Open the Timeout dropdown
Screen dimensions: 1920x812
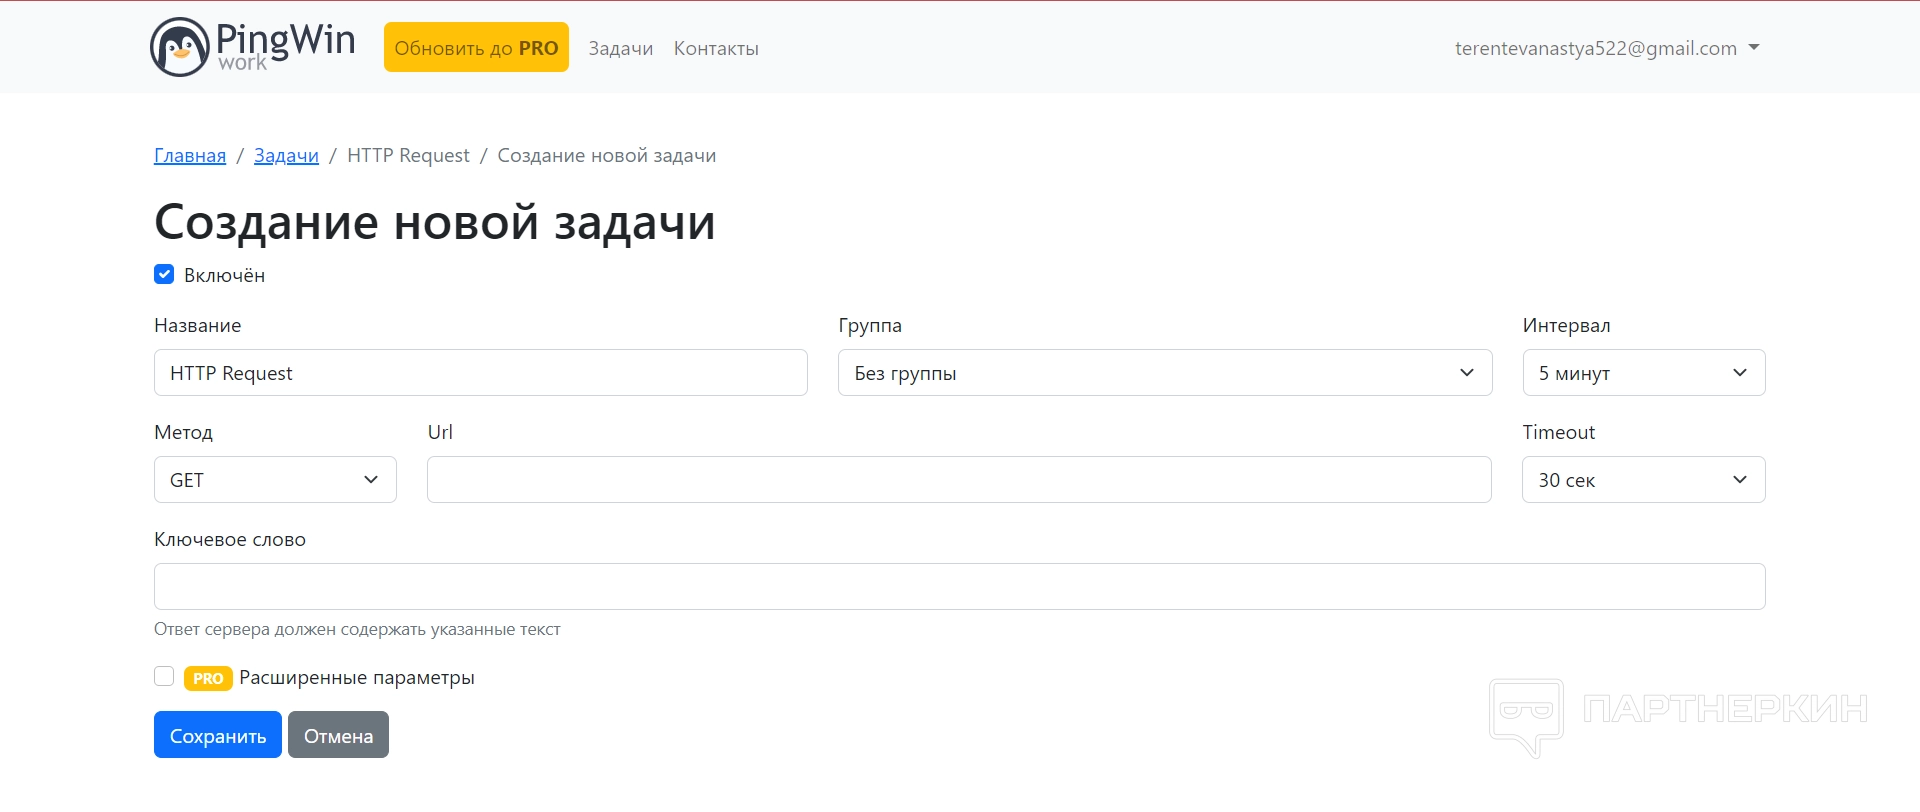(x=1644, y=480)
